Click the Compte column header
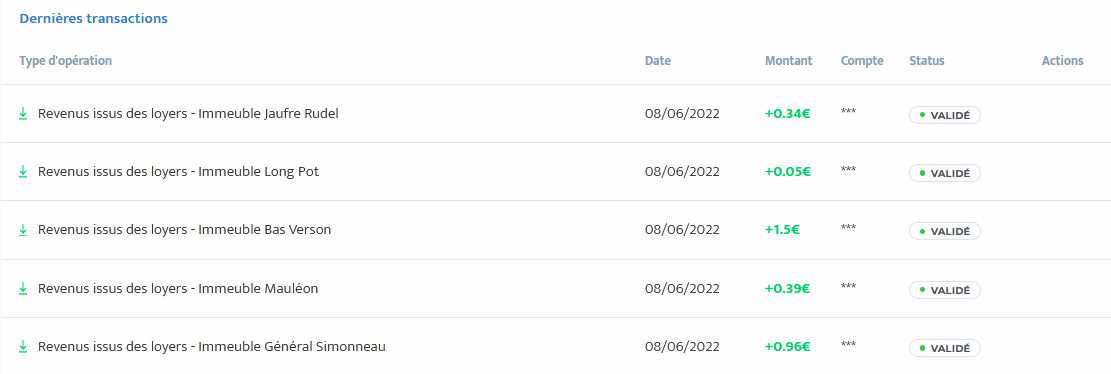 click(862, 61)
